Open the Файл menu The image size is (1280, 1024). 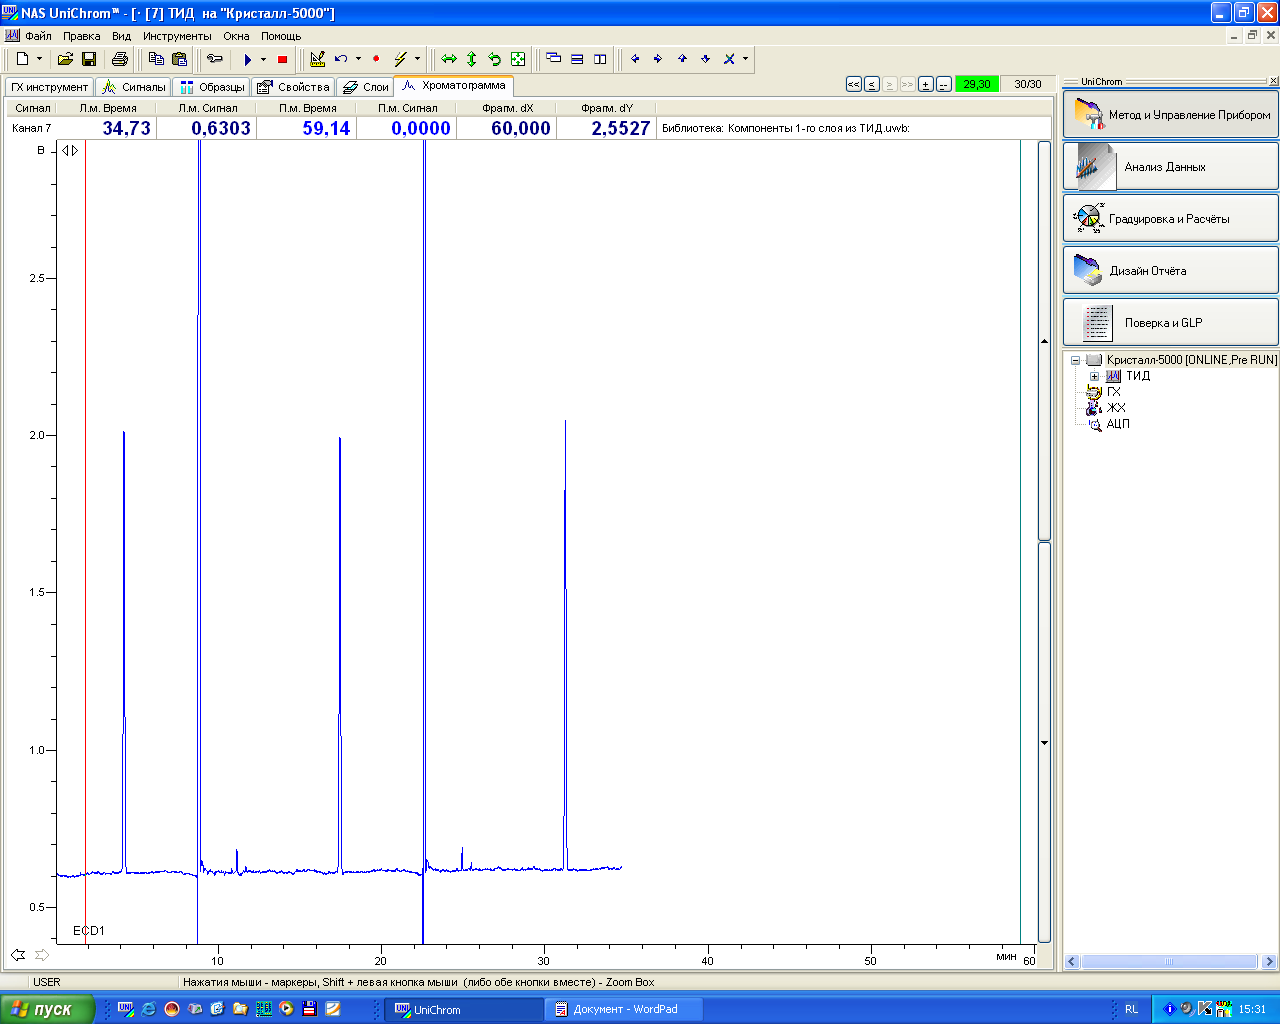[x=38, y=36]
